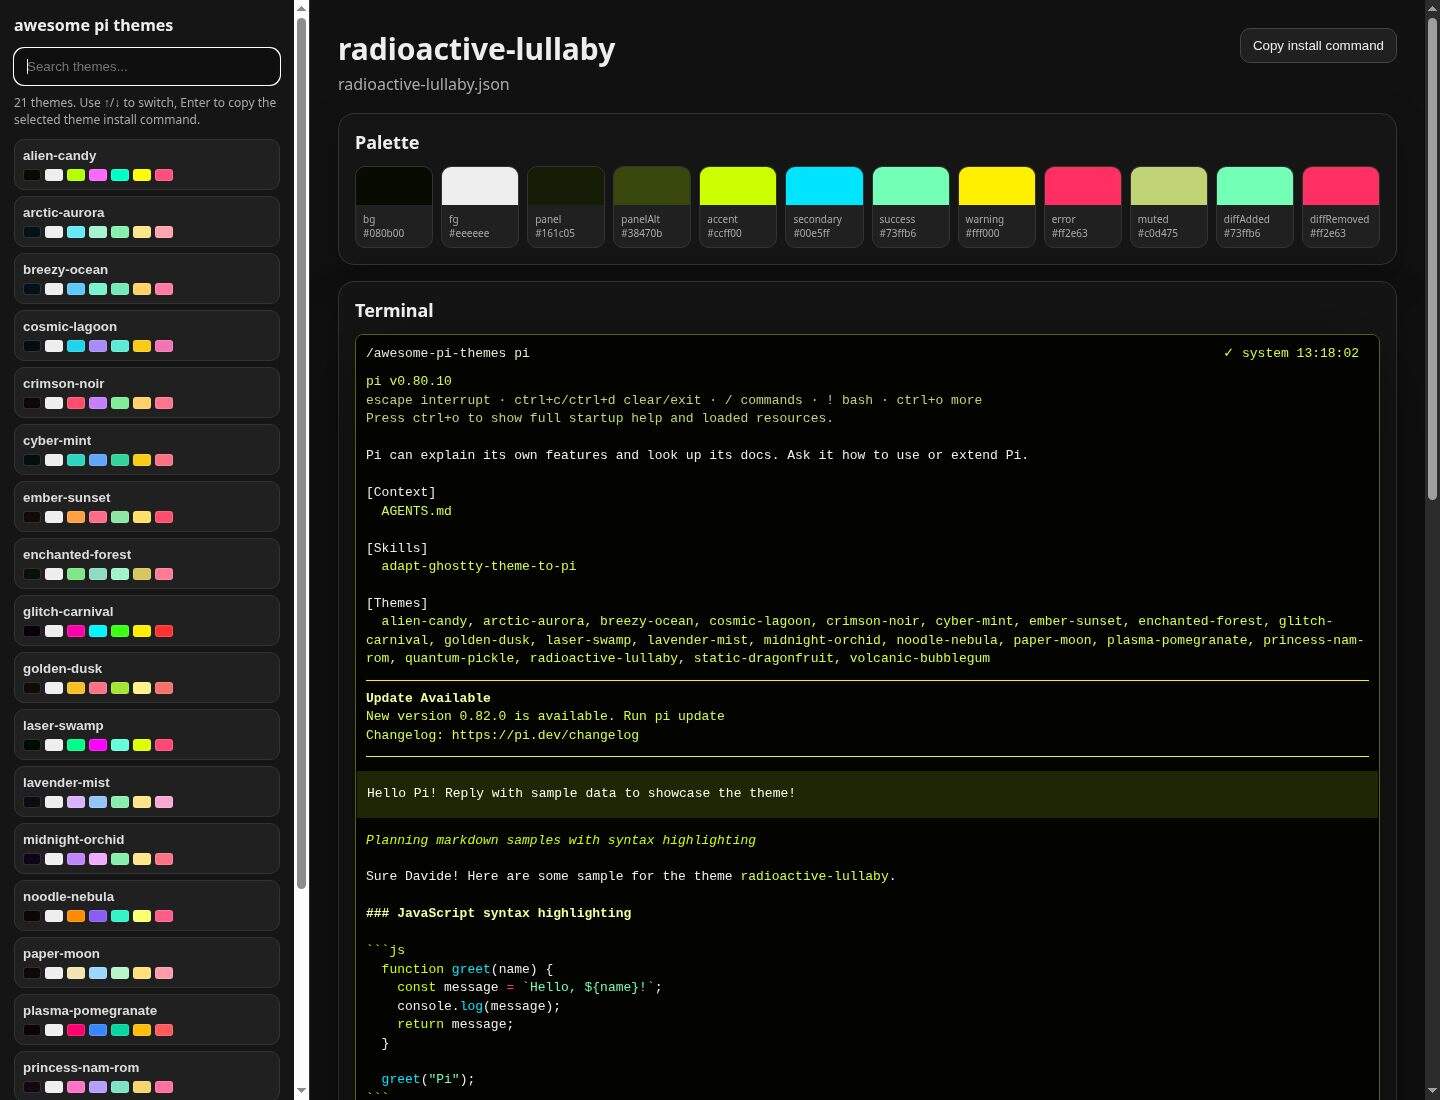Click the diffRemoved palette swatch
Viewport: 1440px width, 1100px height.
click(x=1340, y=206)
